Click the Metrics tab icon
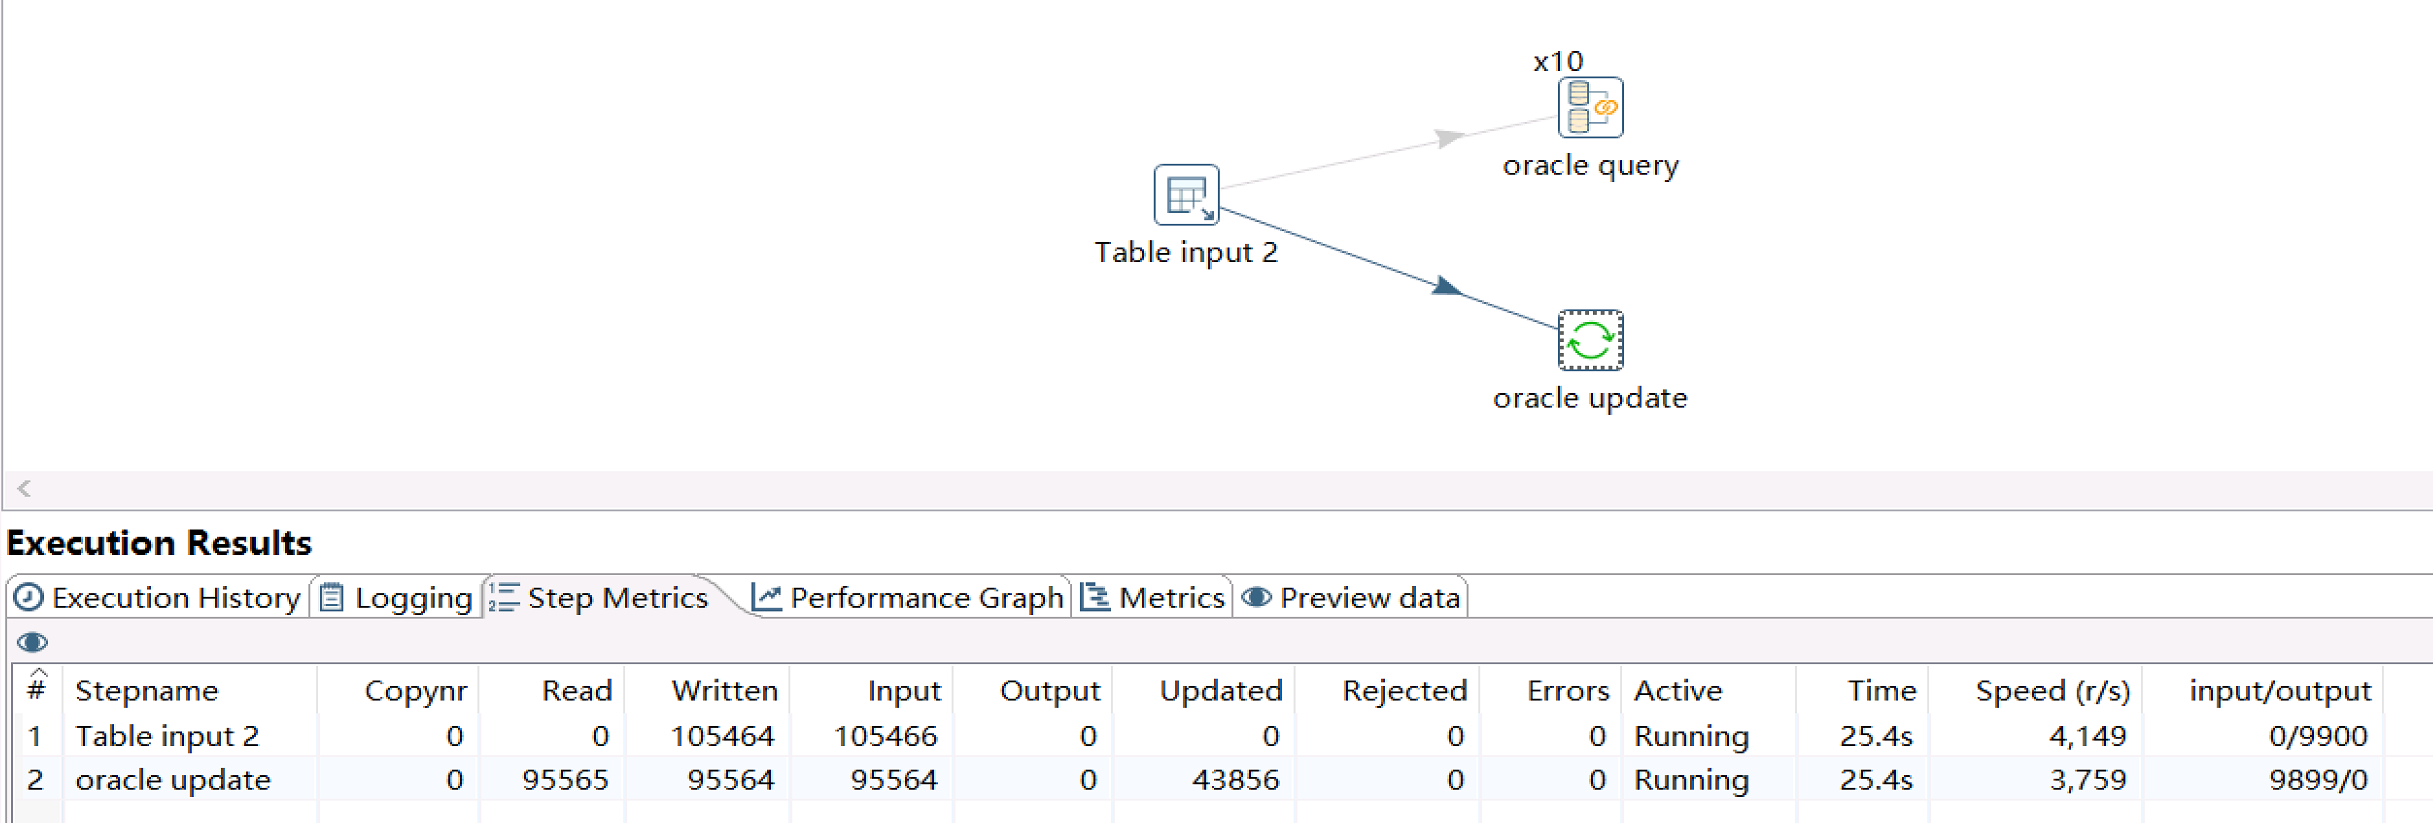 pos(1096,598)
